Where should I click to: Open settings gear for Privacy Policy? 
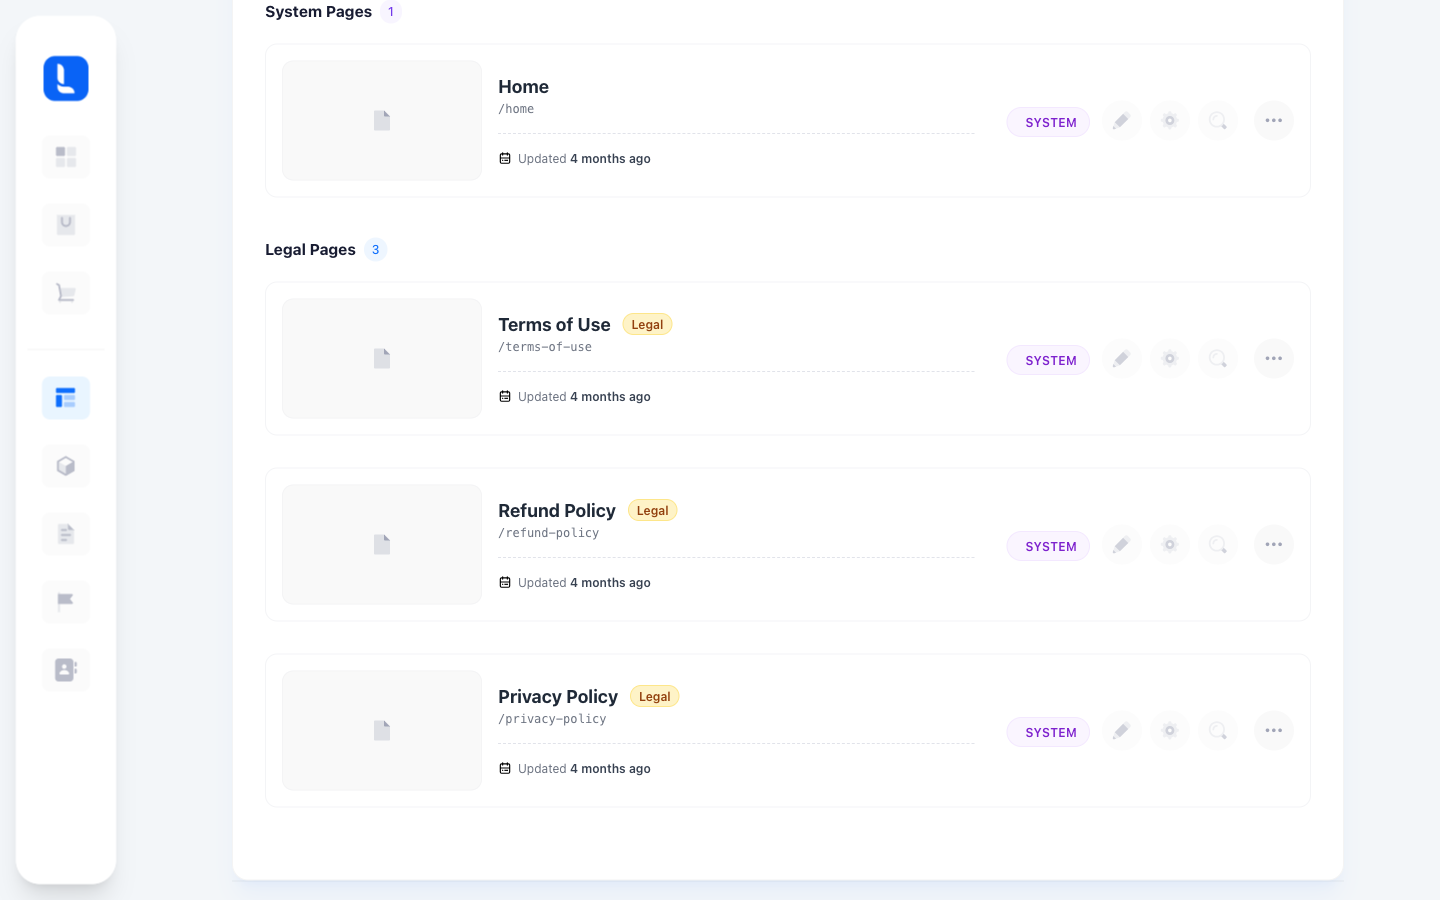[x=1170, y=731]
